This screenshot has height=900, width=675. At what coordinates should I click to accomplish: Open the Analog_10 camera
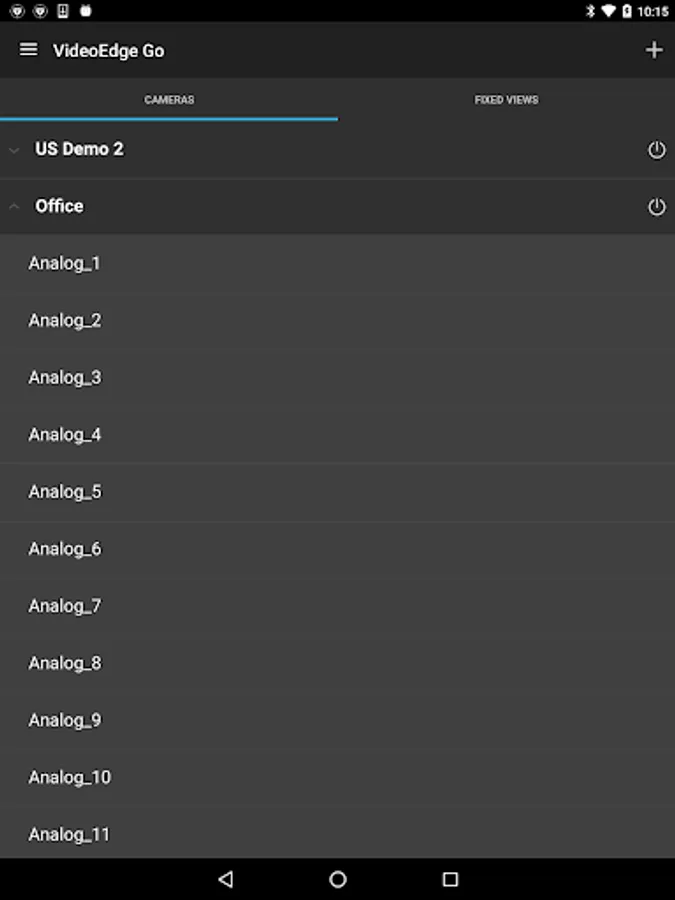coord(69,777)
